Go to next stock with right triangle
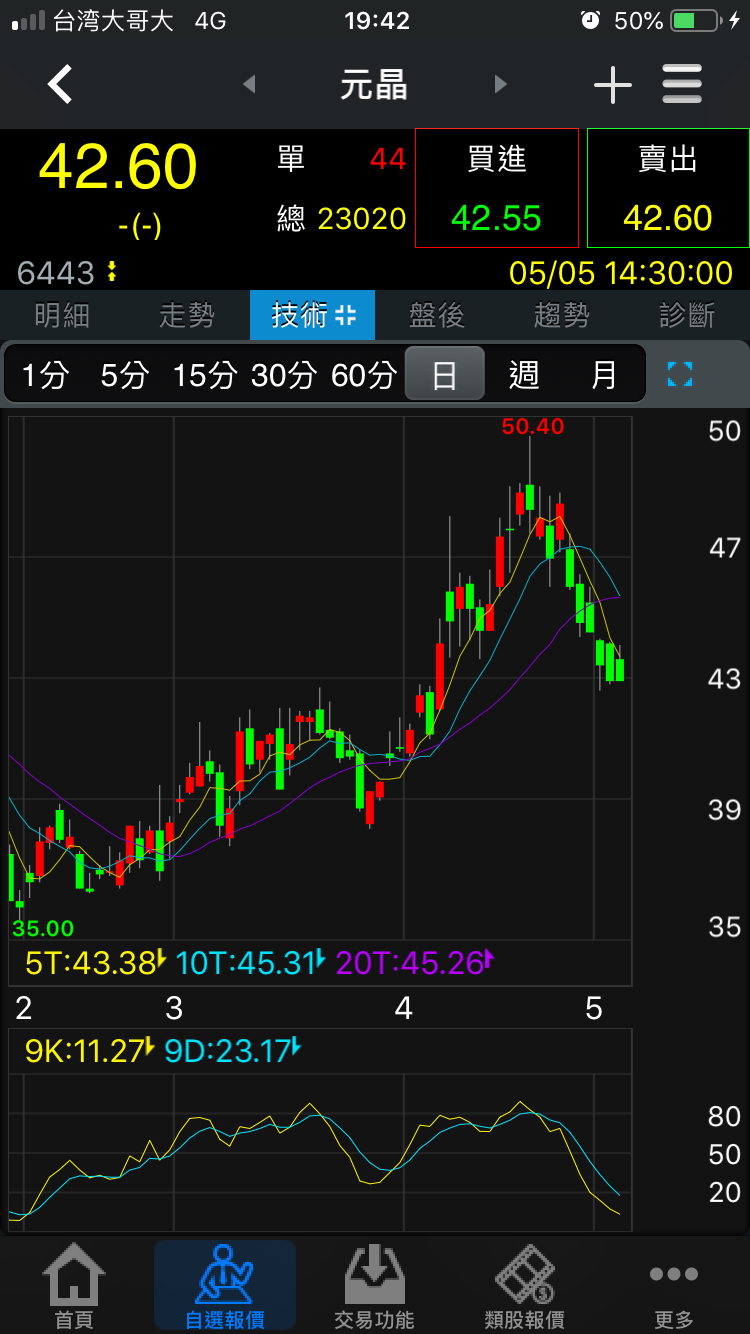Viewport: 750px width, 1334px height. (x=501, y=85)
